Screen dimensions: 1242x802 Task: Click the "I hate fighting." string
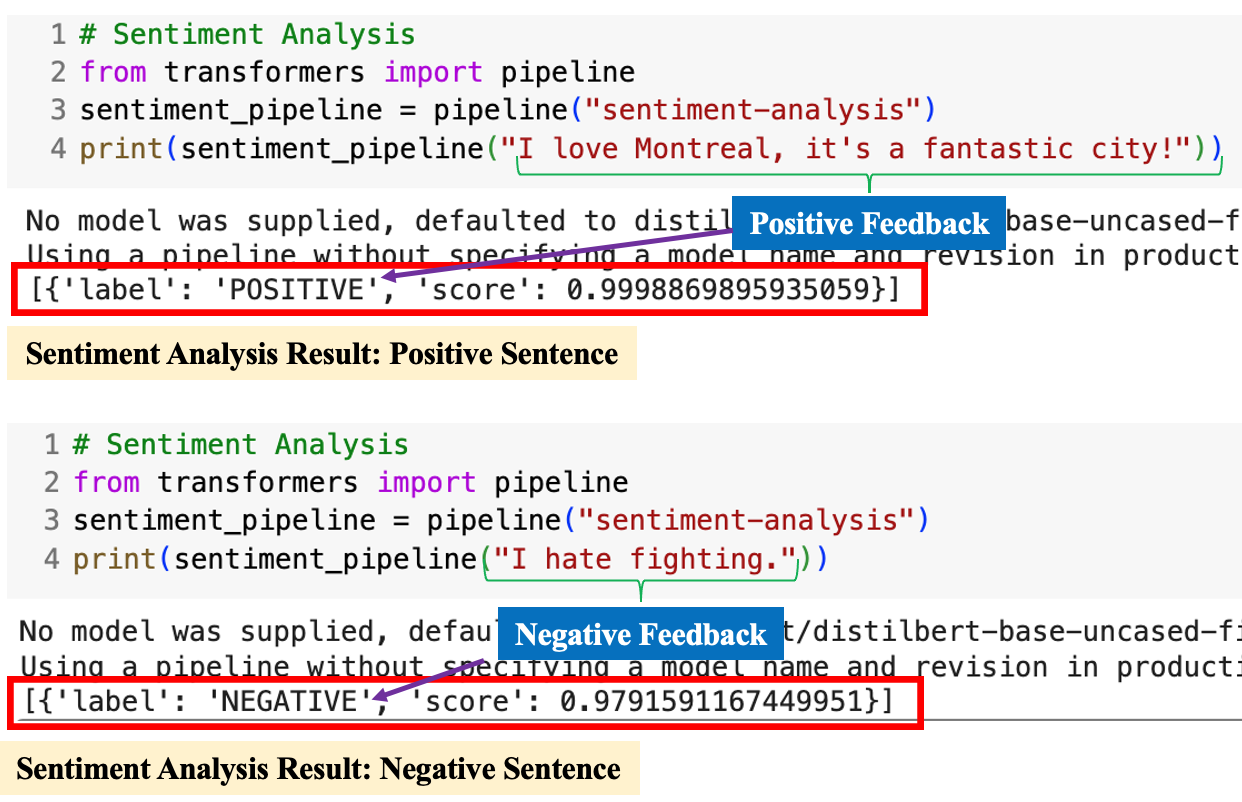click(642, 559)
